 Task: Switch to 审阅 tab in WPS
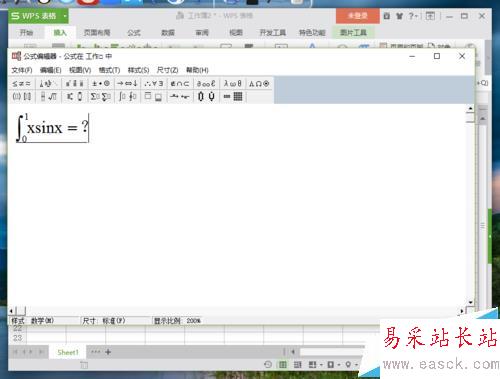[202, 33]
